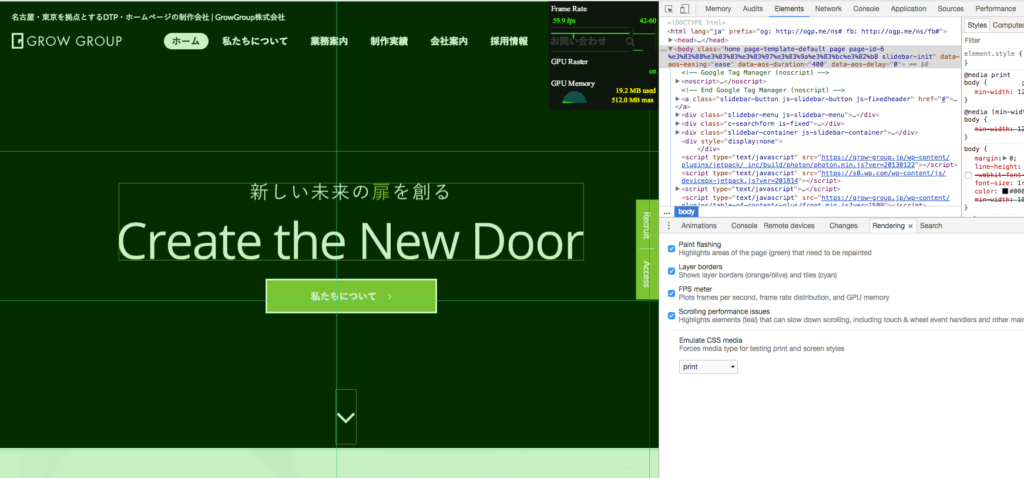Viewport: 1024px width, 478px height.
Task: Click the Google Tag Manager comment line
Action: point(756,73)
